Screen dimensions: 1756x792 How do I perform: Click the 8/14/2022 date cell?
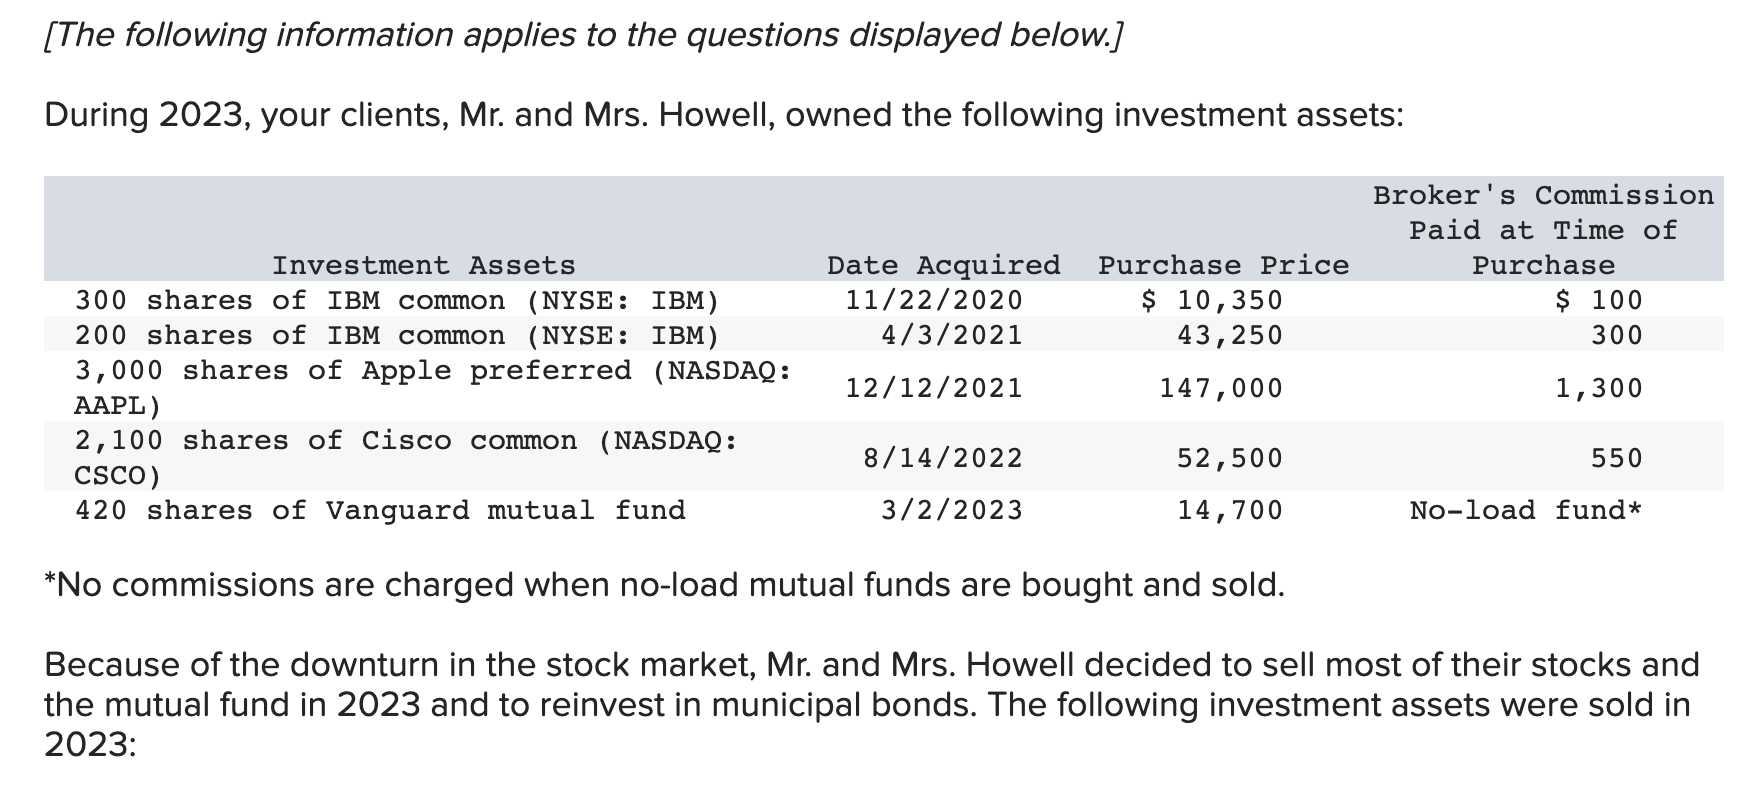coord(943,458)
